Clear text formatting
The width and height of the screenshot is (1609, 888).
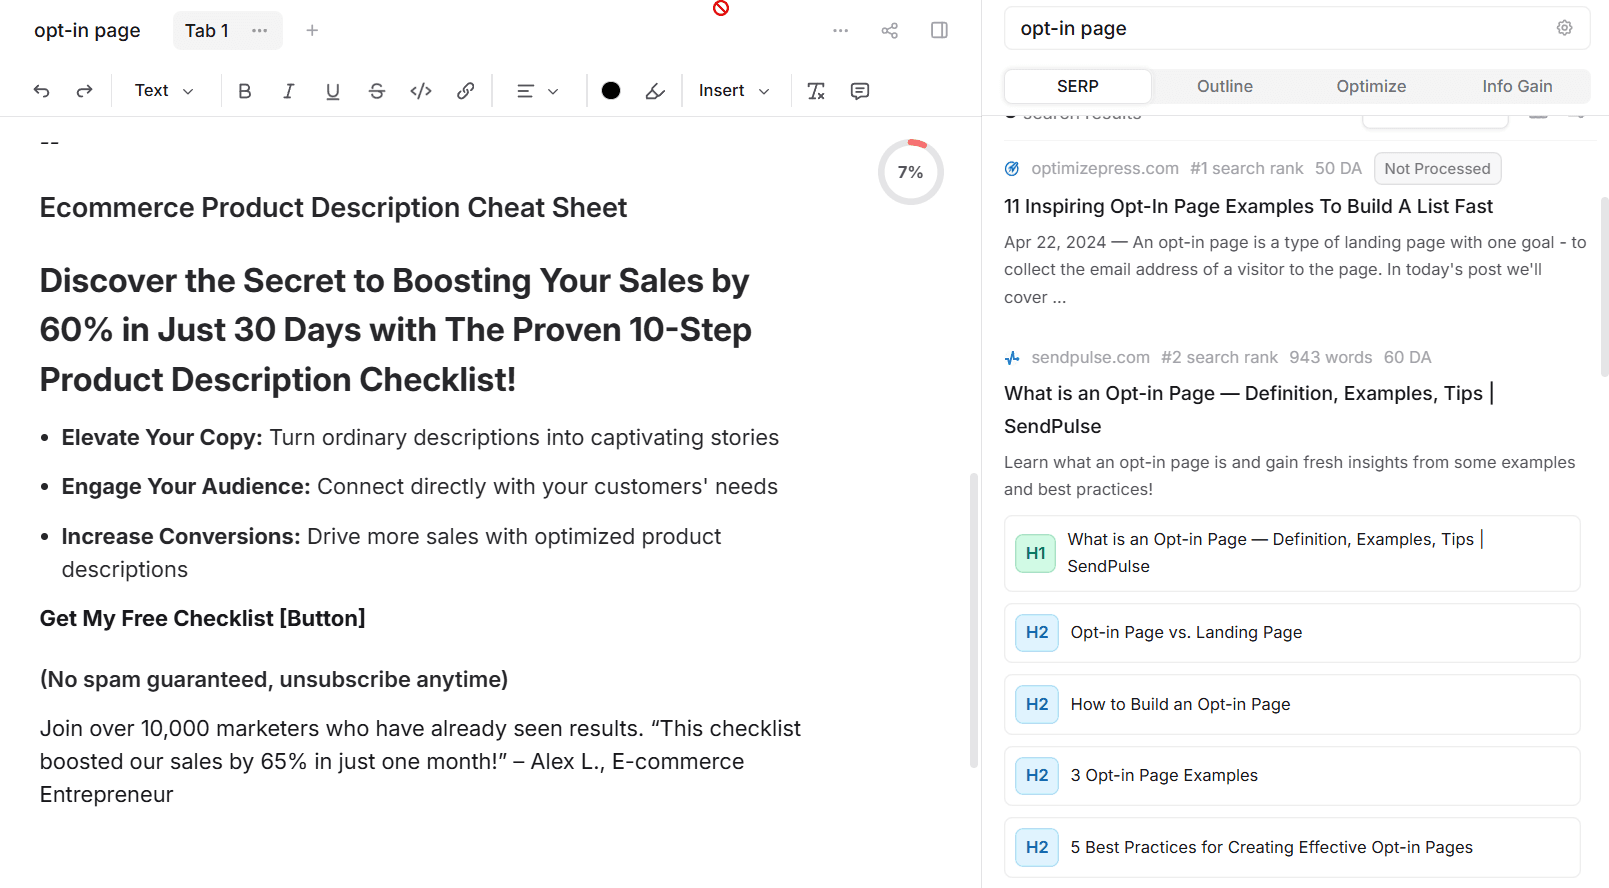pos(816,91)
